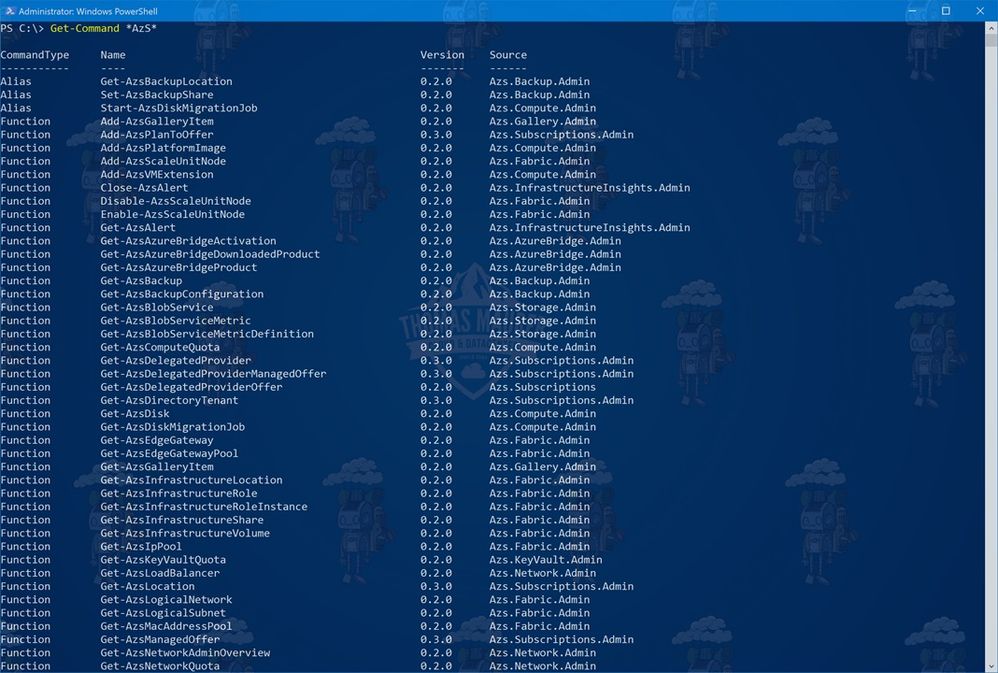The width and height of the screenshot is (998, 673).
Task: Click the Name column header
Action: coord(113,55)
